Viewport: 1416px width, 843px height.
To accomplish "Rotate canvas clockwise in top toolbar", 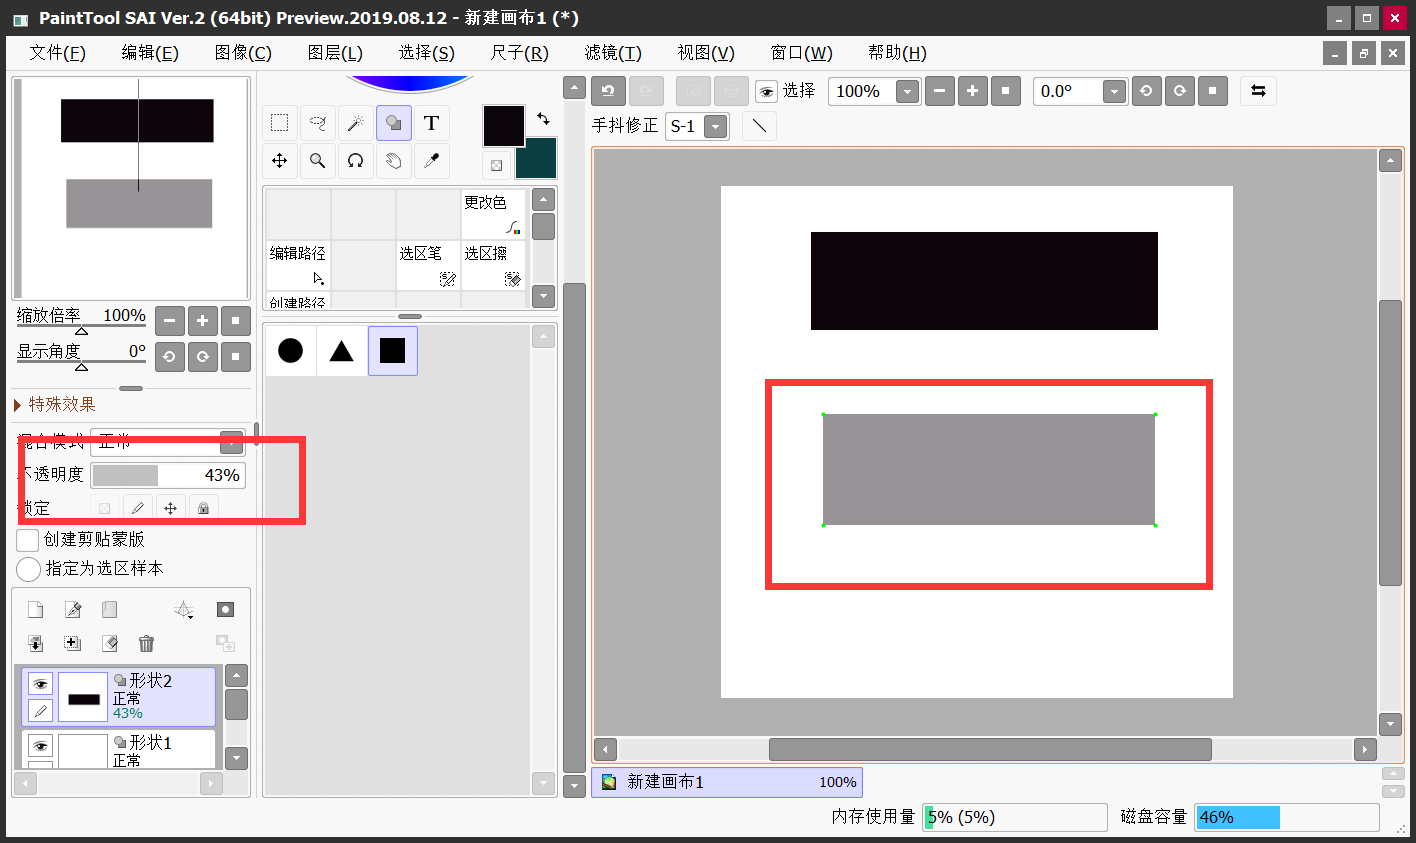I will pyautogui.click(x=1180, y=91).
